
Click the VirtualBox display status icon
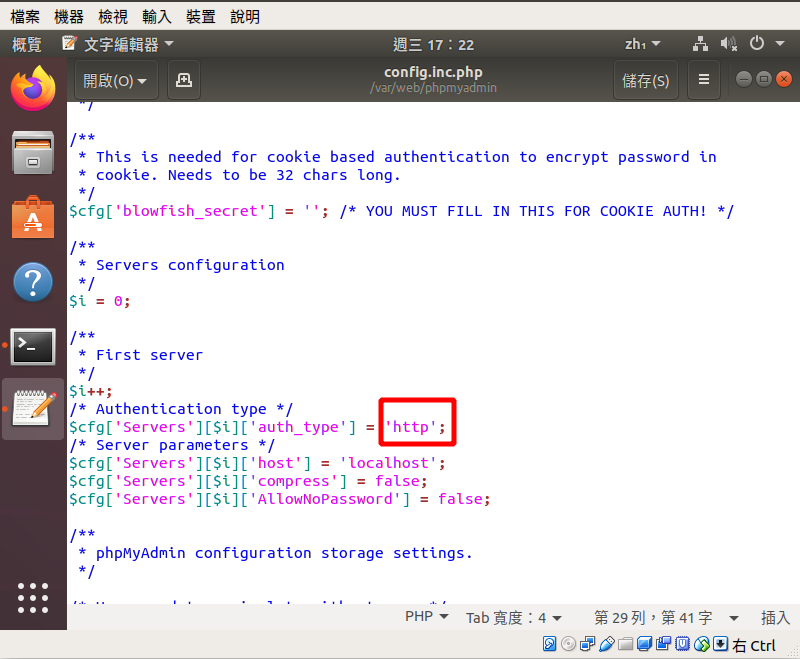click(644, 644)
